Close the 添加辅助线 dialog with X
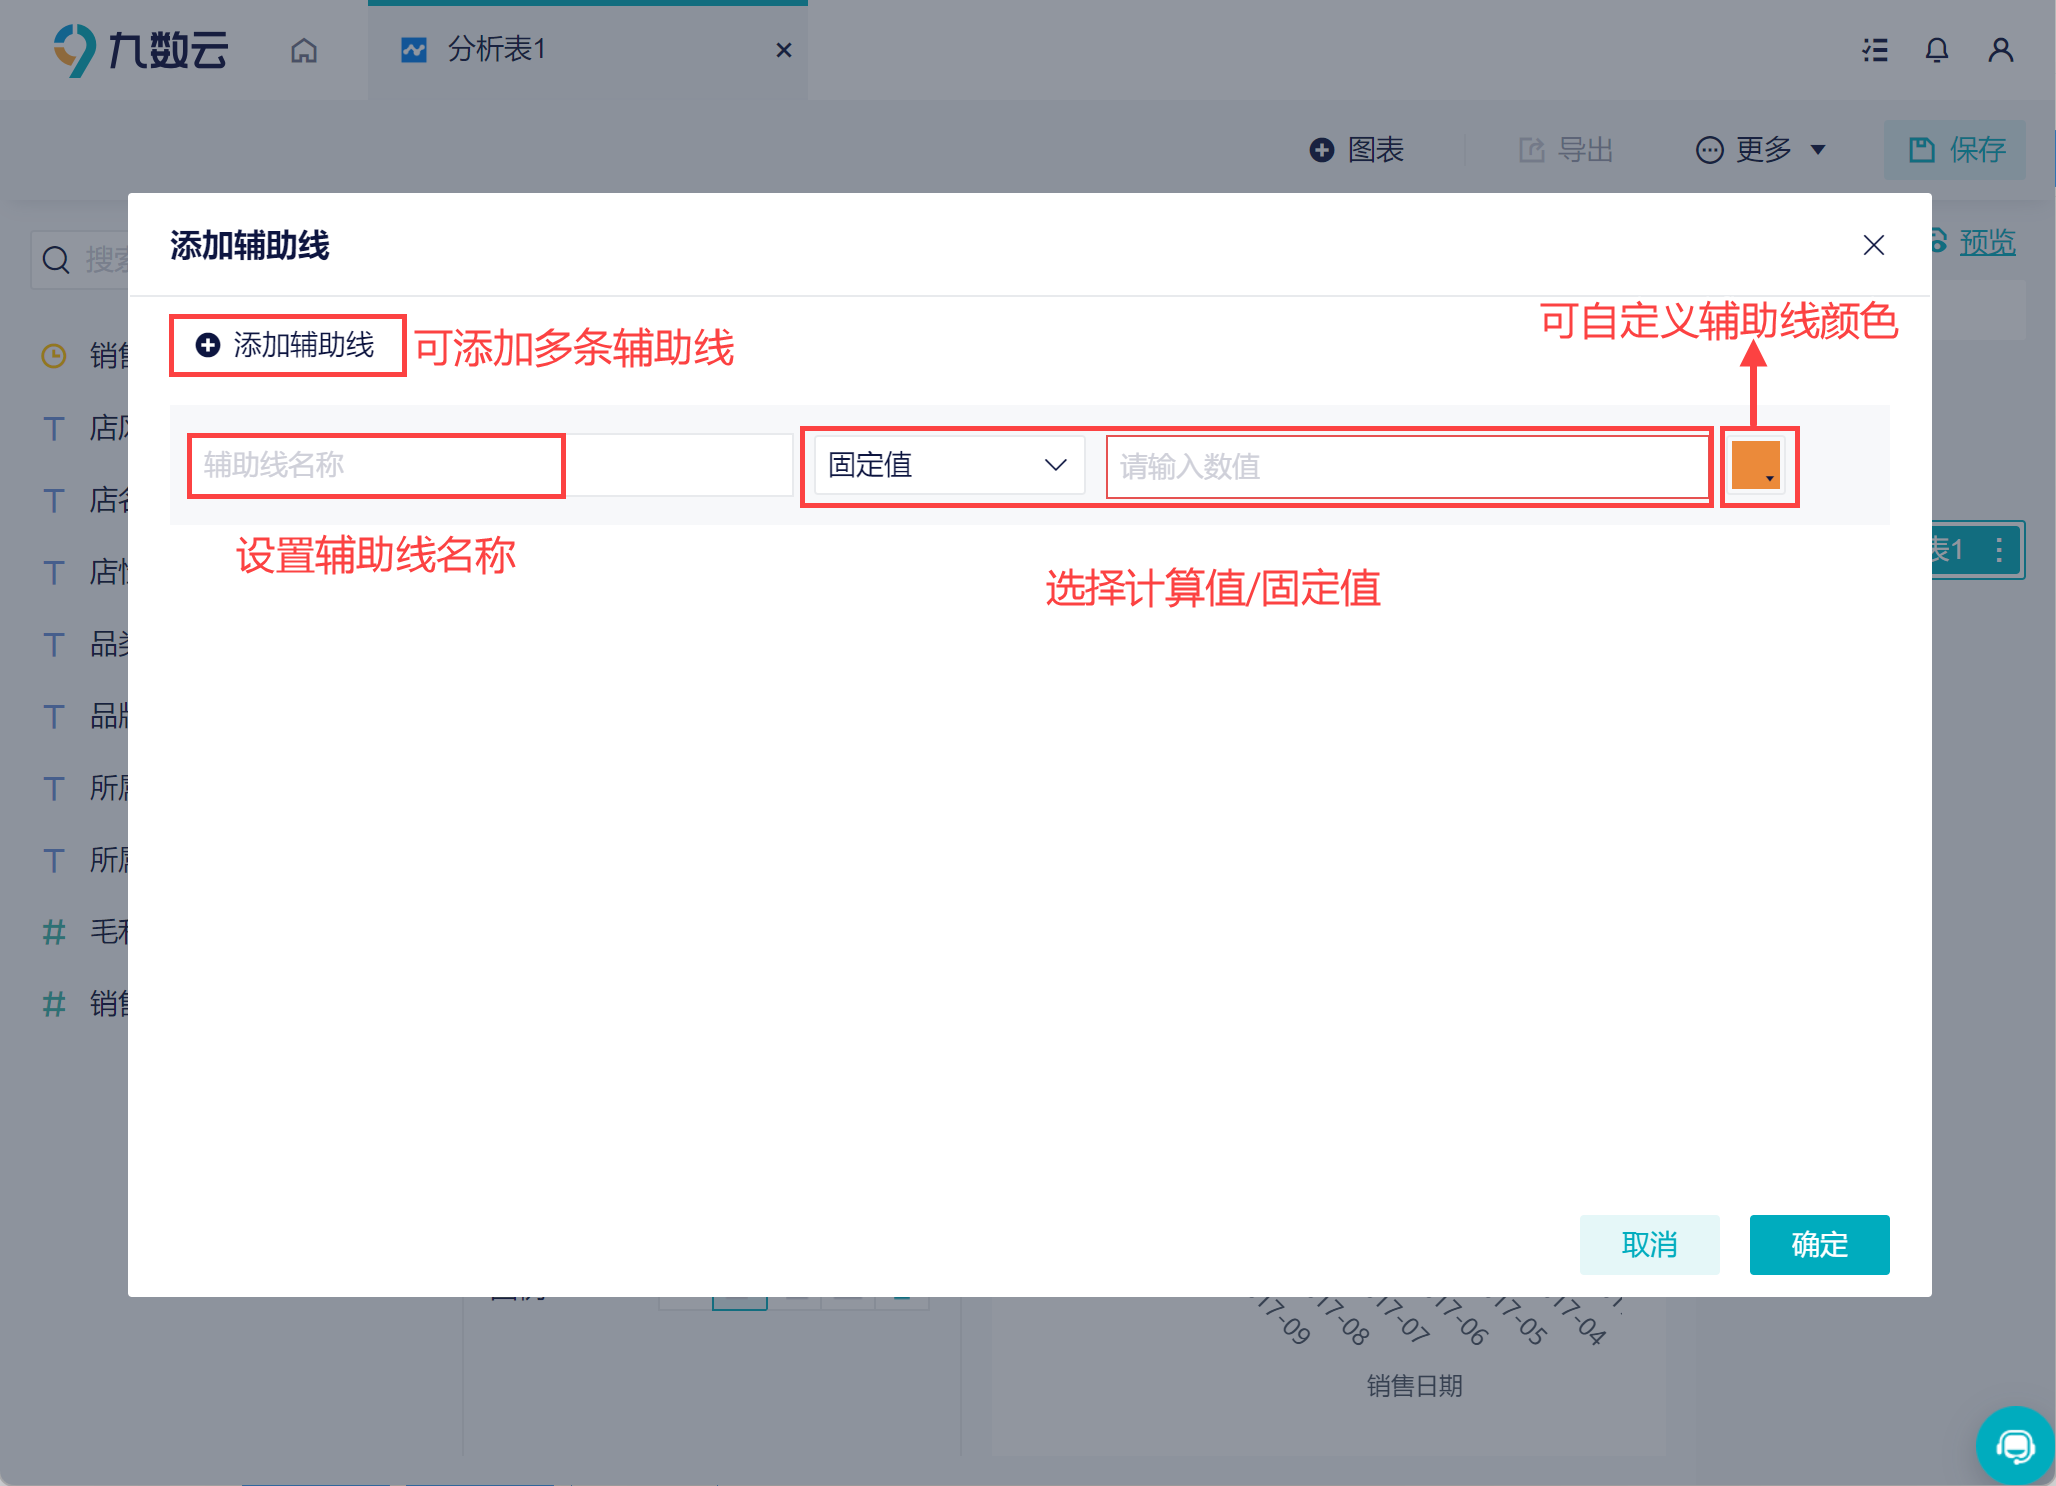This screenshot has height=1486, width=2056. coord(1873,245)
